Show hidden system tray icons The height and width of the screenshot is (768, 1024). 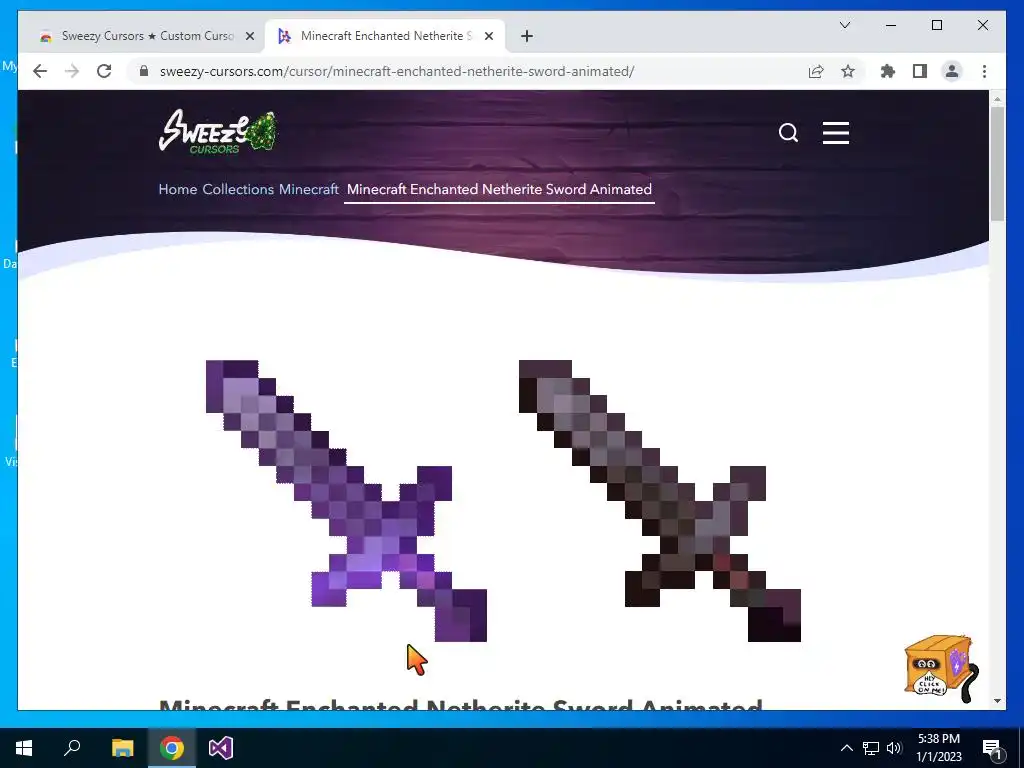point(846,748)
